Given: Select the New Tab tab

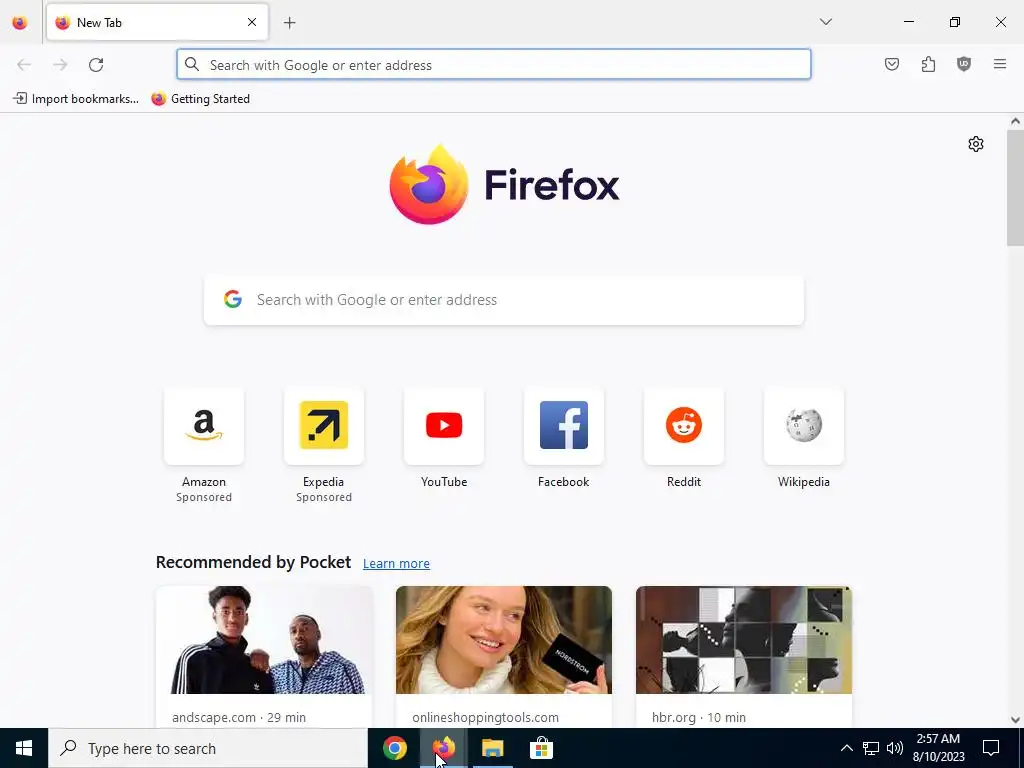Looking at the screenshot, I should (157, 22).
